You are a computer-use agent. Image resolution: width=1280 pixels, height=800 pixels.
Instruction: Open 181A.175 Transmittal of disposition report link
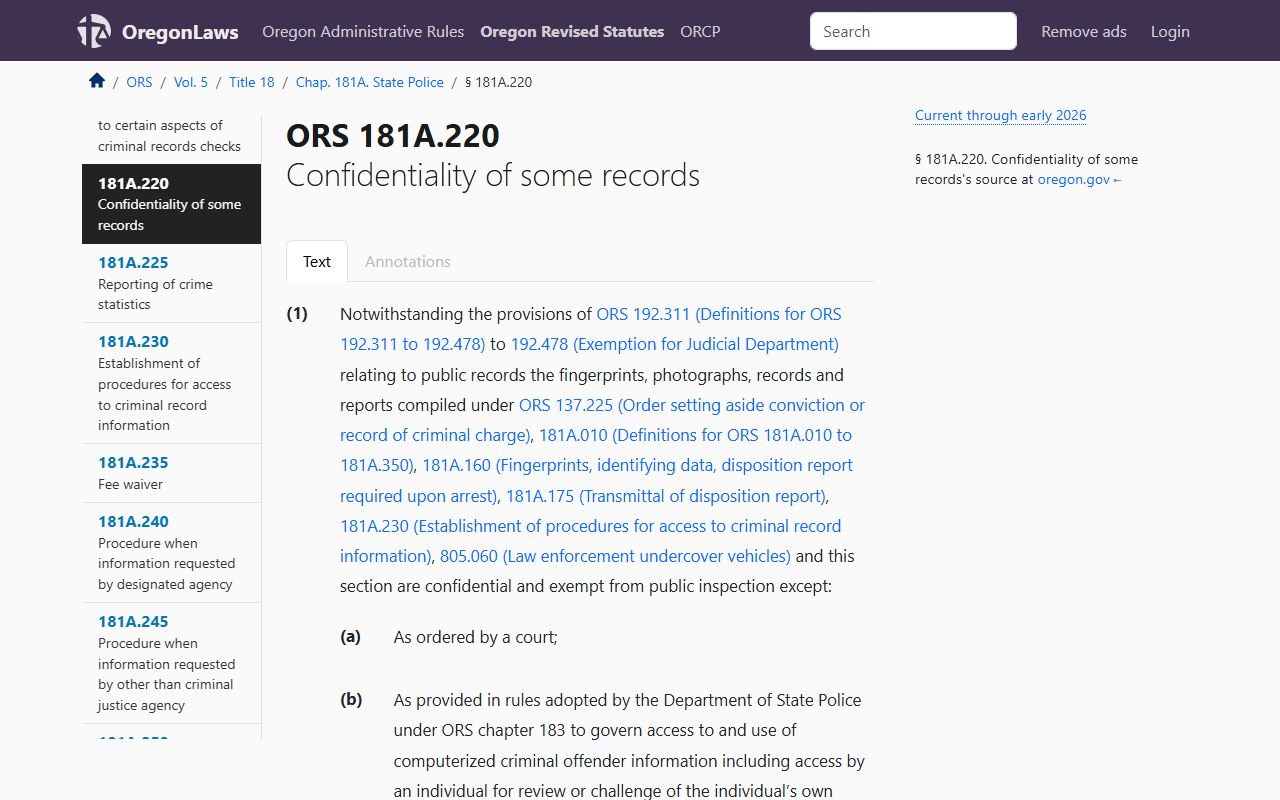point(666,496)
